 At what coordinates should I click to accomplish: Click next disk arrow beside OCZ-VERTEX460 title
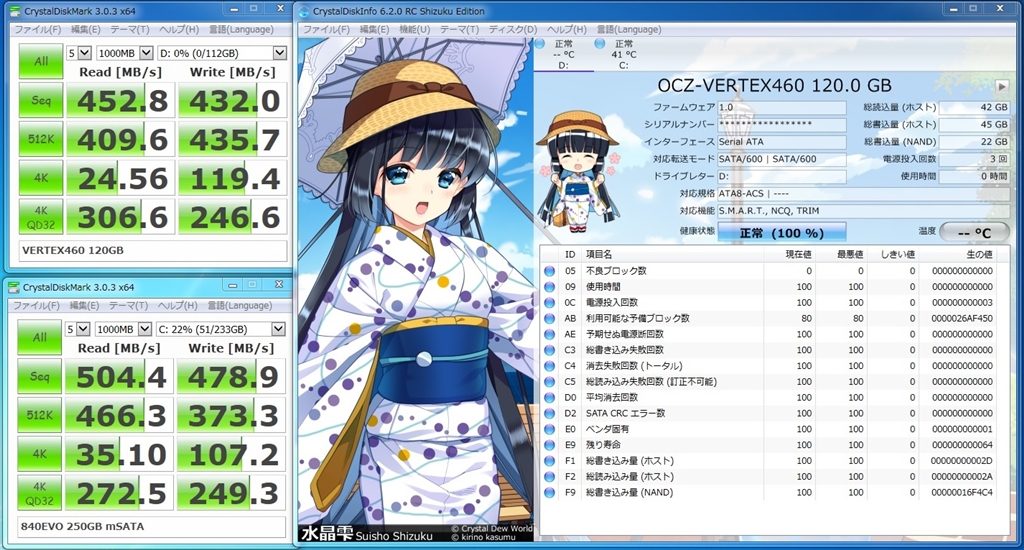[x=1001, y=86]
